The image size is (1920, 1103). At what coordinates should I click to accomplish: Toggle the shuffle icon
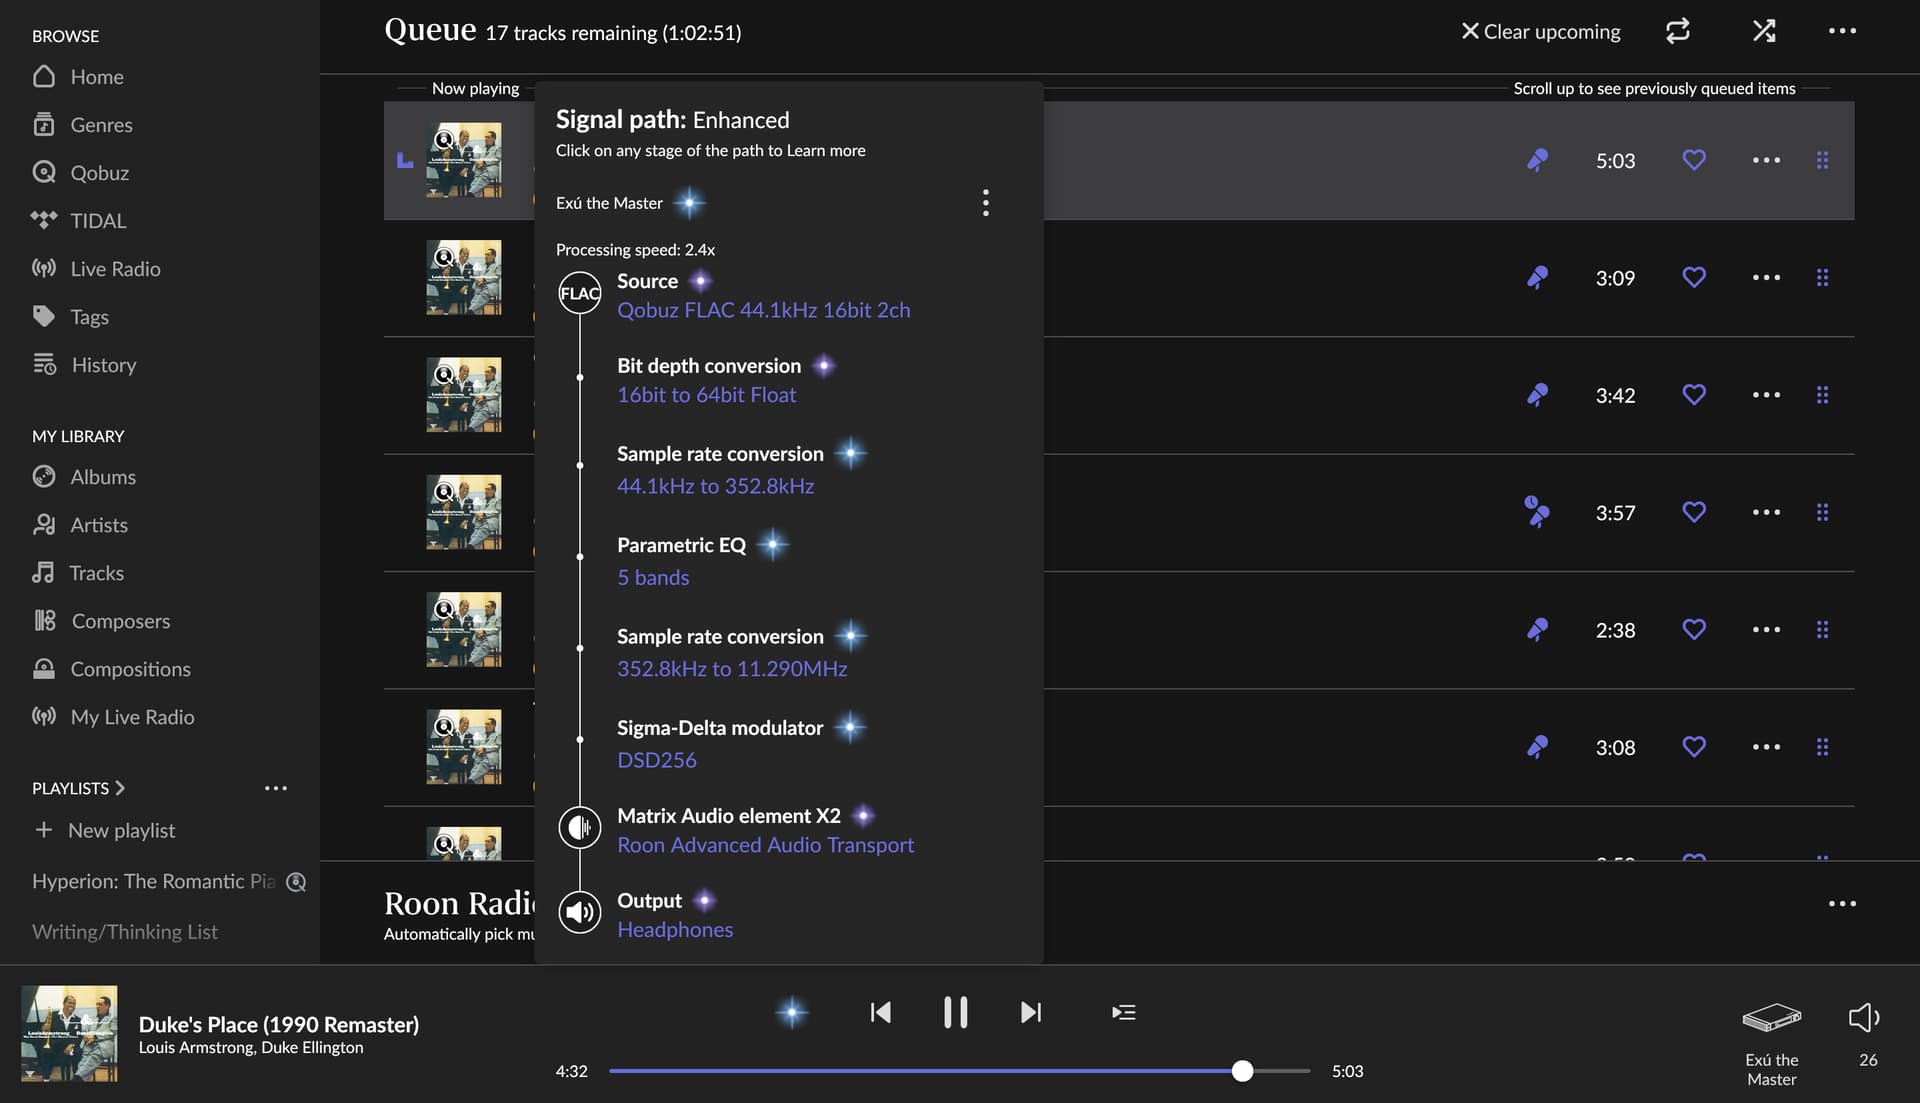(x=1764, y=31)
